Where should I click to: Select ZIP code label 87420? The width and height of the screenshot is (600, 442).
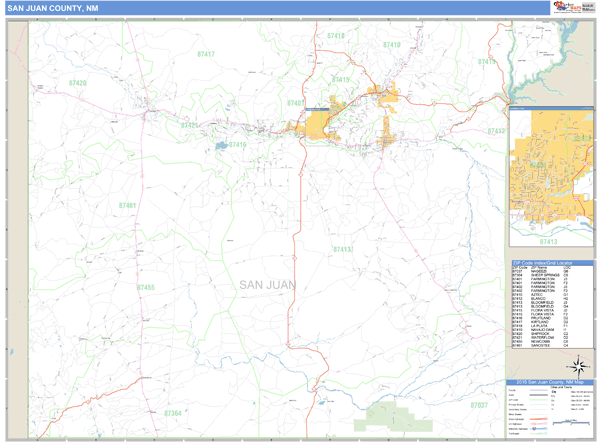[77, 83]
